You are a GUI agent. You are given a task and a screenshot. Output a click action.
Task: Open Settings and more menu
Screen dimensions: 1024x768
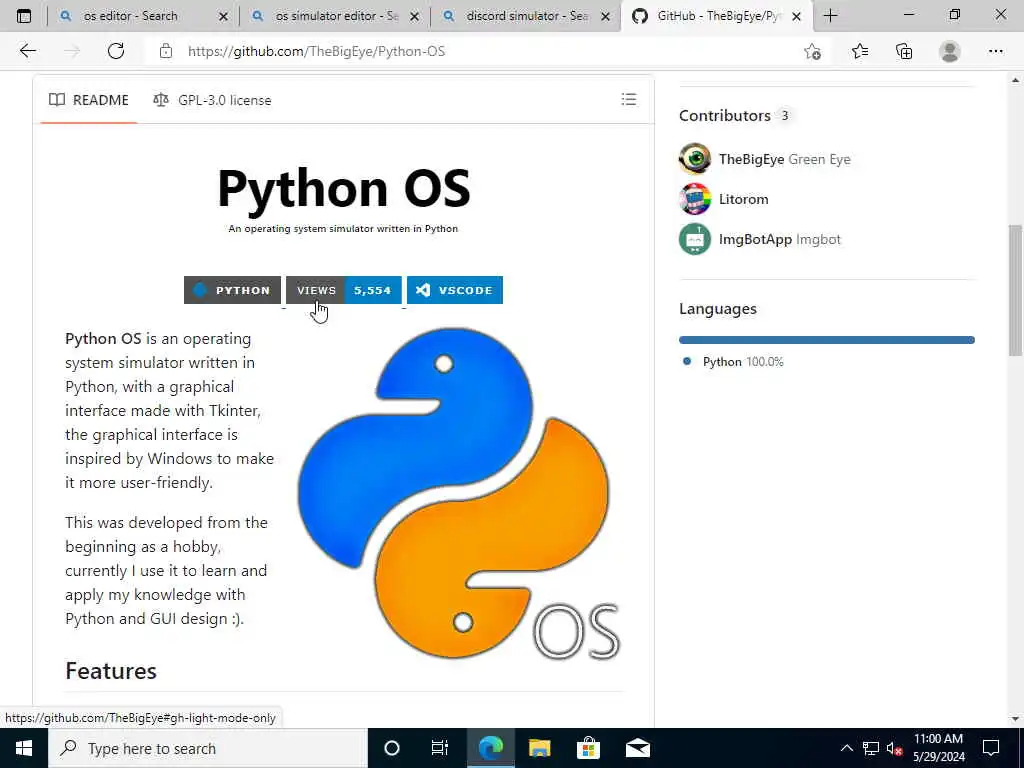point(996,51)
